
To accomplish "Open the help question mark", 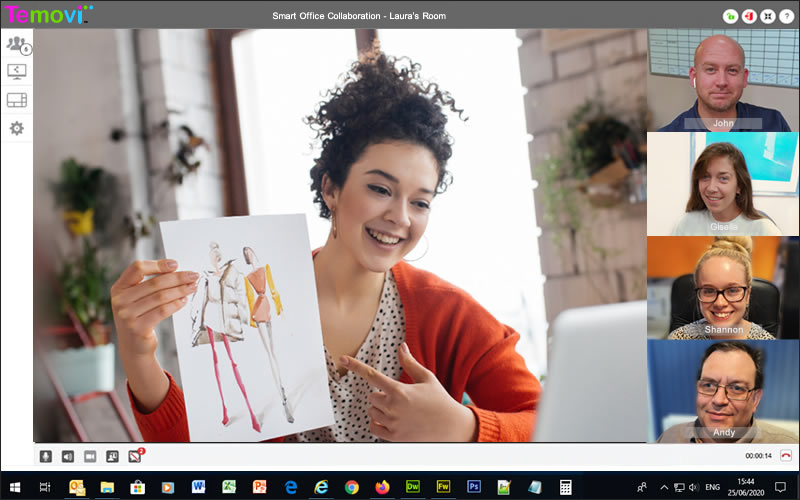I will pyautogui.click(x=786, y=16).
